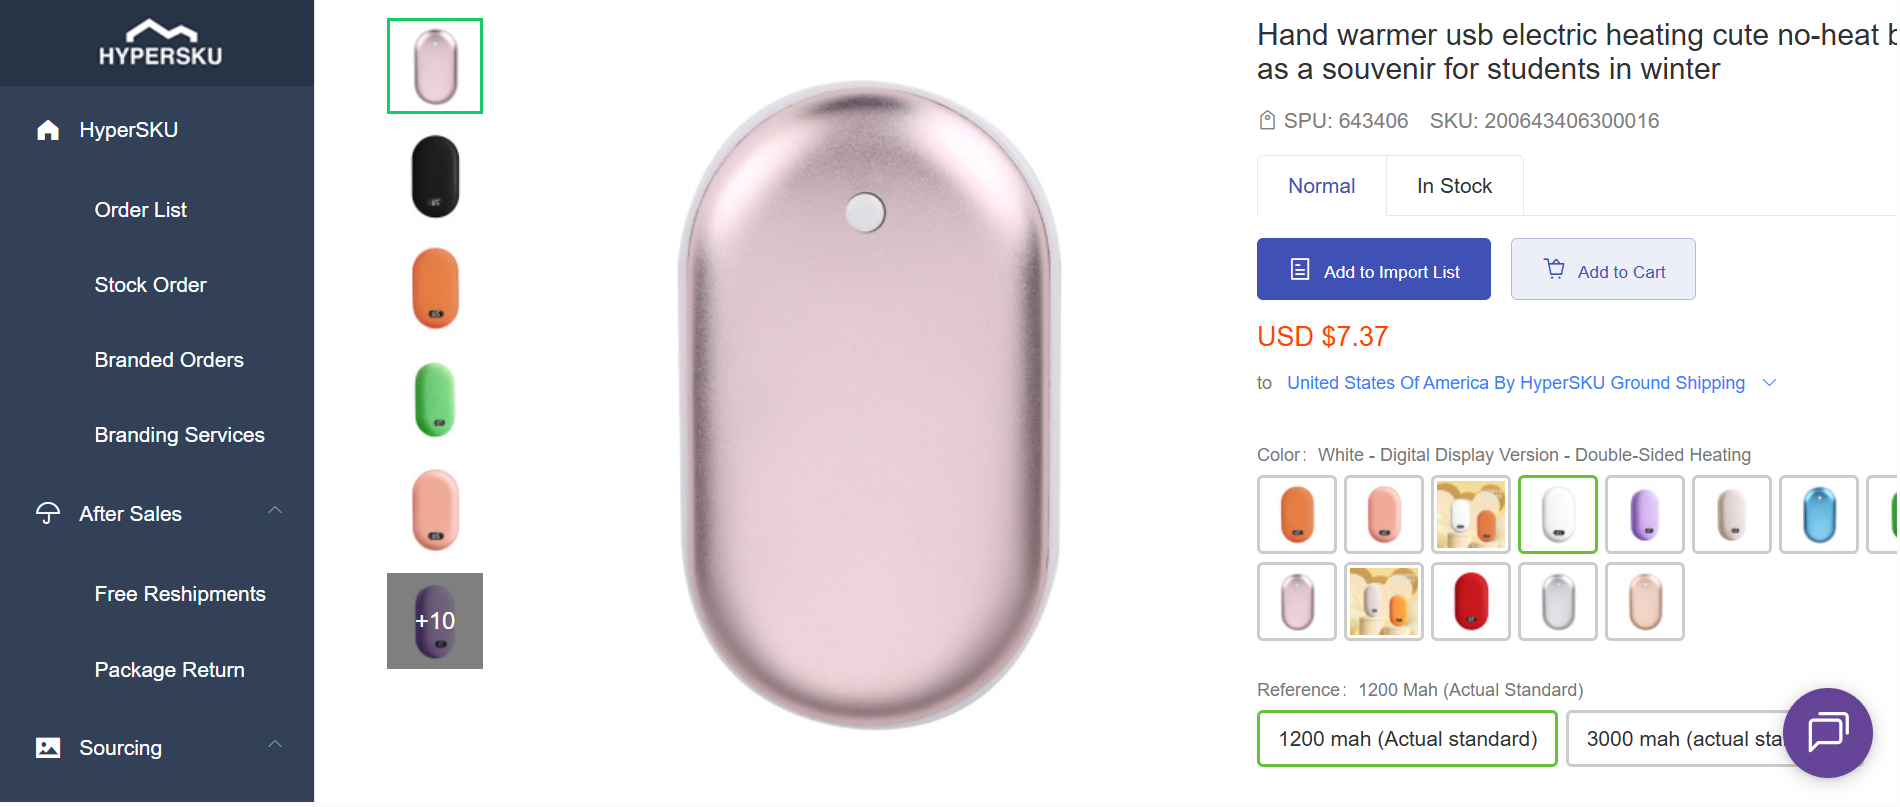Click the document icon on Add to Import List
The image size is (1900, 807).
click(x=1298, y=269)
